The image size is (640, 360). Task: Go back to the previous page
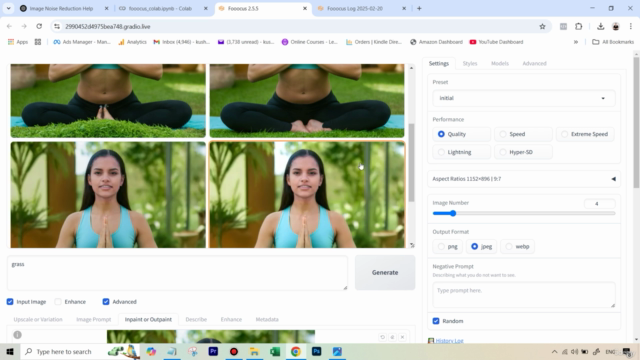[9, 26]
